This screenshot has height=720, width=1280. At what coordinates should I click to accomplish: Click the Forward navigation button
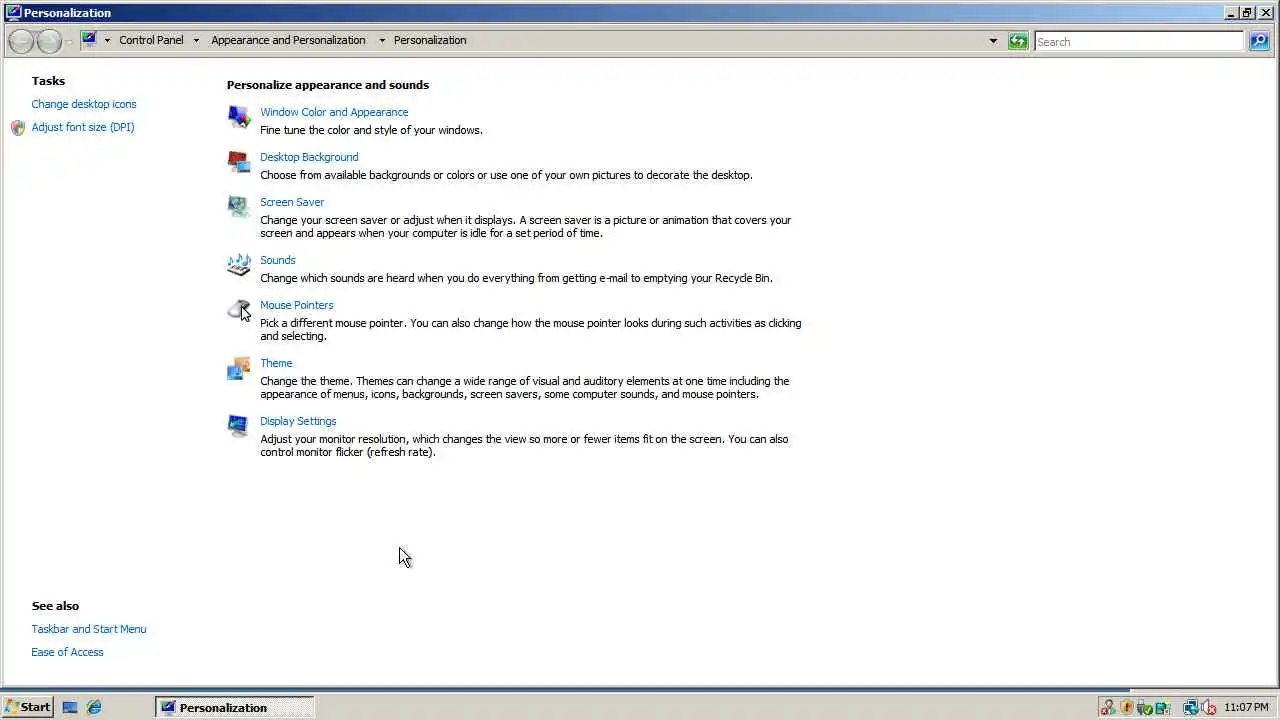49,41
